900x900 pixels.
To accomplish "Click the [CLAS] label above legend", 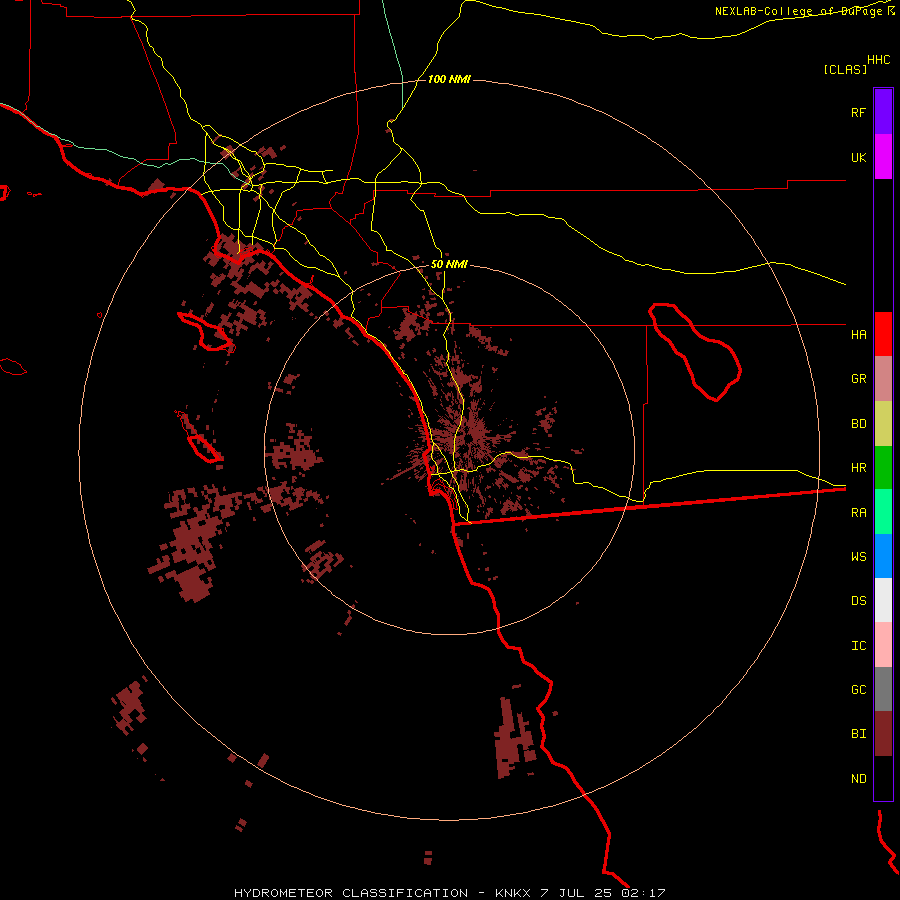I will [x=845, y=69].
